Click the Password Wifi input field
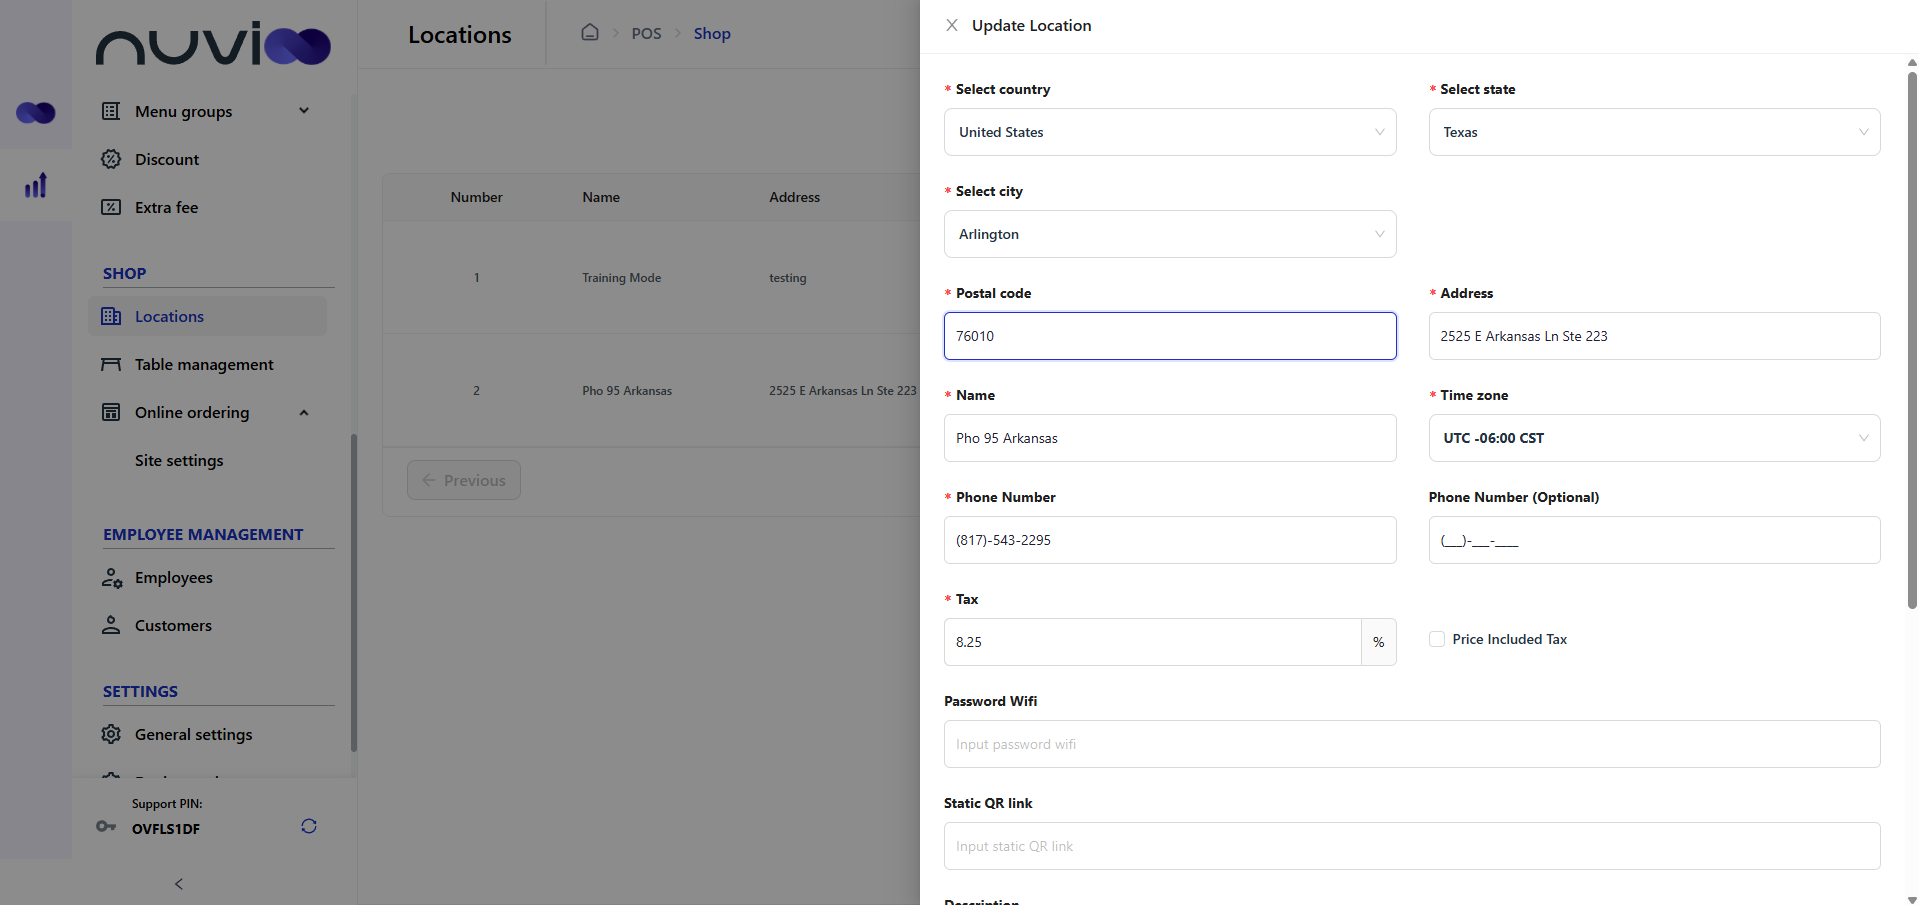1919x905 pixels. point(1411,744)
